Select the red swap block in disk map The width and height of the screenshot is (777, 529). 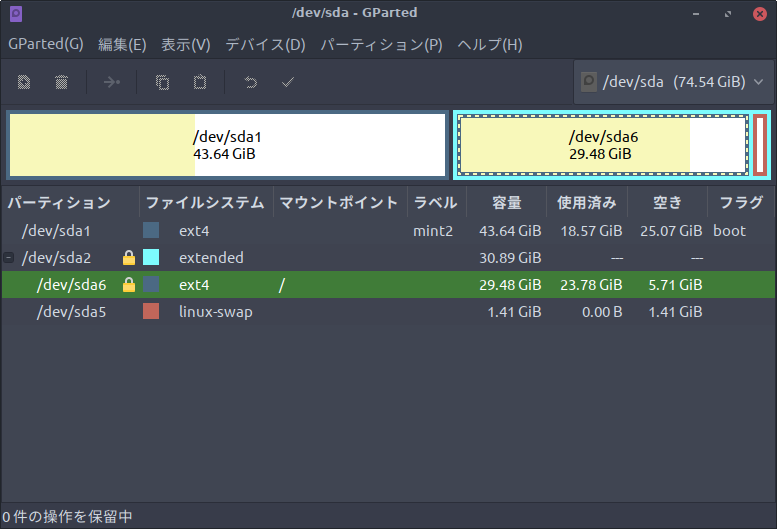(760, 145)
